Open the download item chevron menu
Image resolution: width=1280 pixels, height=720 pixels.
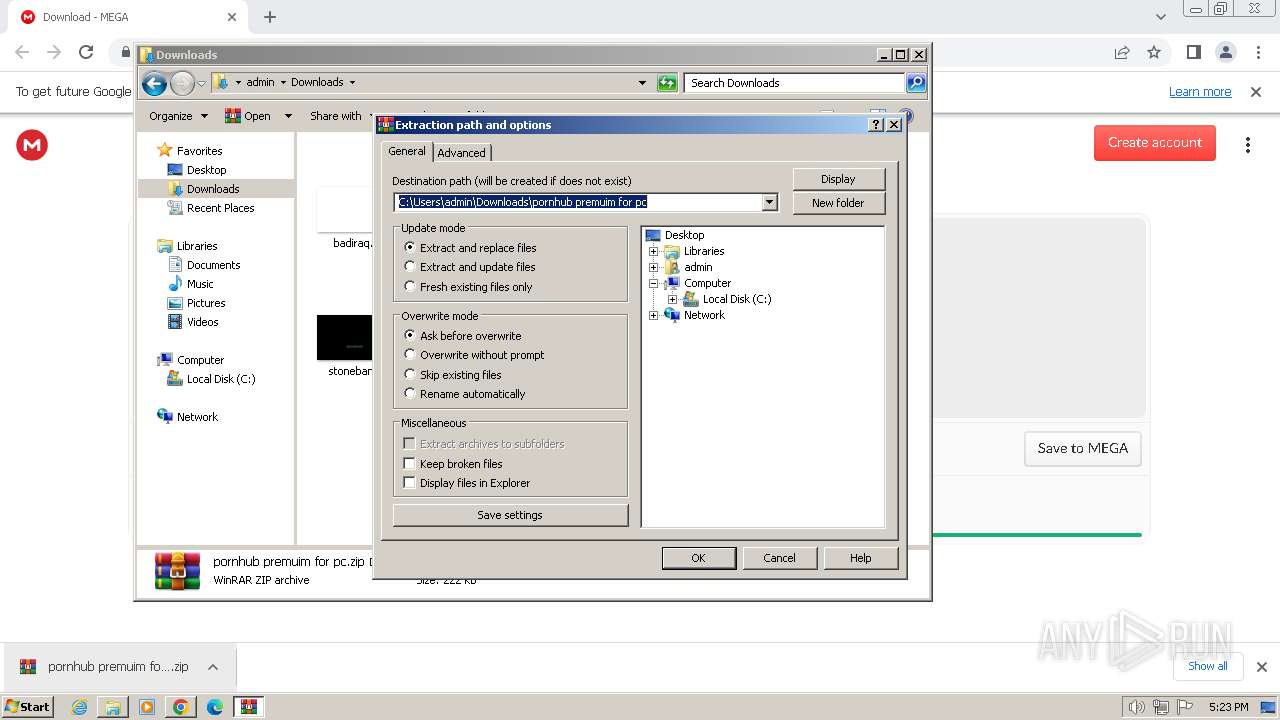point(213,667)
